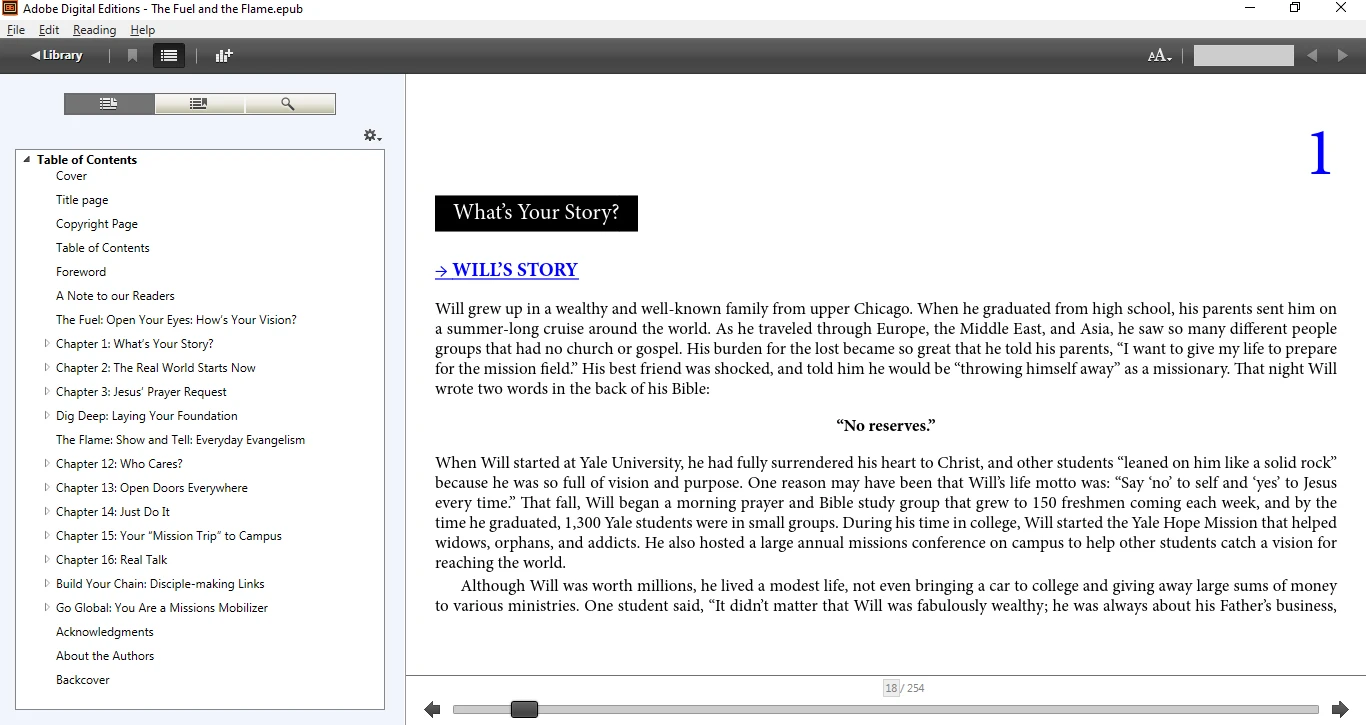Click Adobe Digital Editions app icon in title bar
This screenshot has width=1366, height=725.
pos(9,8)
